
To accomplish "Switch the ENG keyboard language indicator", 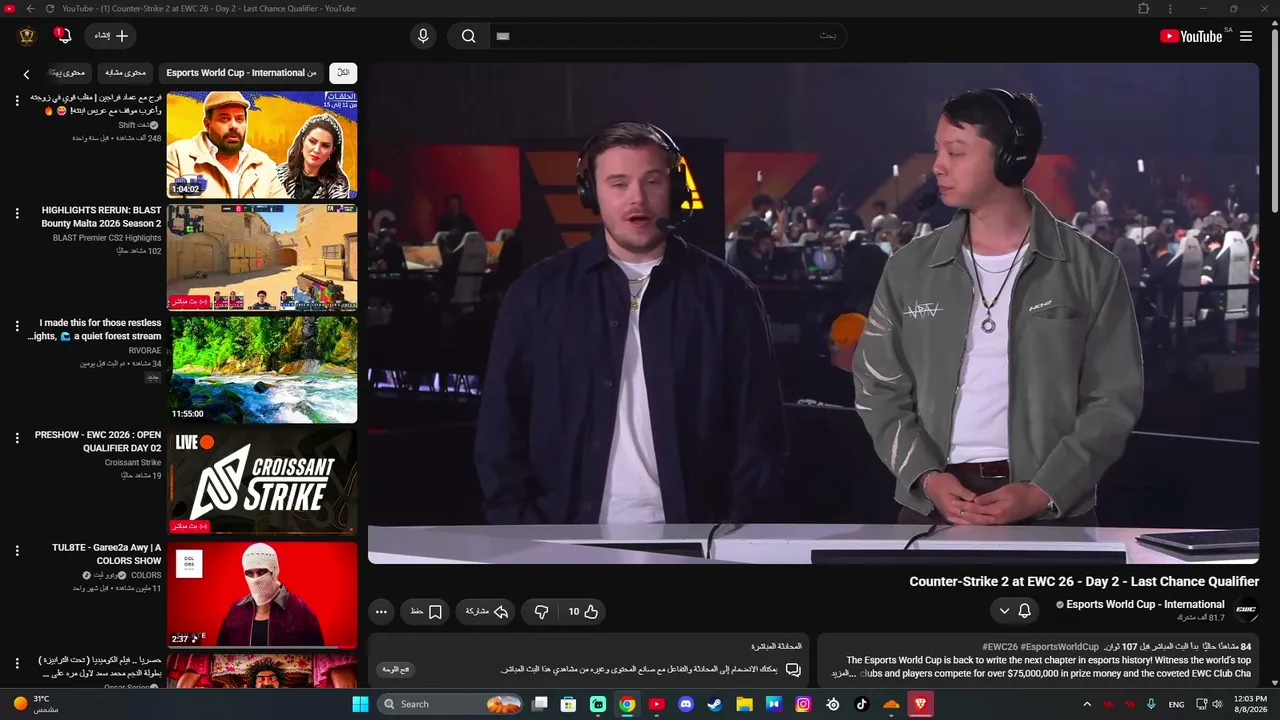I will click(x=1177, y=704).
